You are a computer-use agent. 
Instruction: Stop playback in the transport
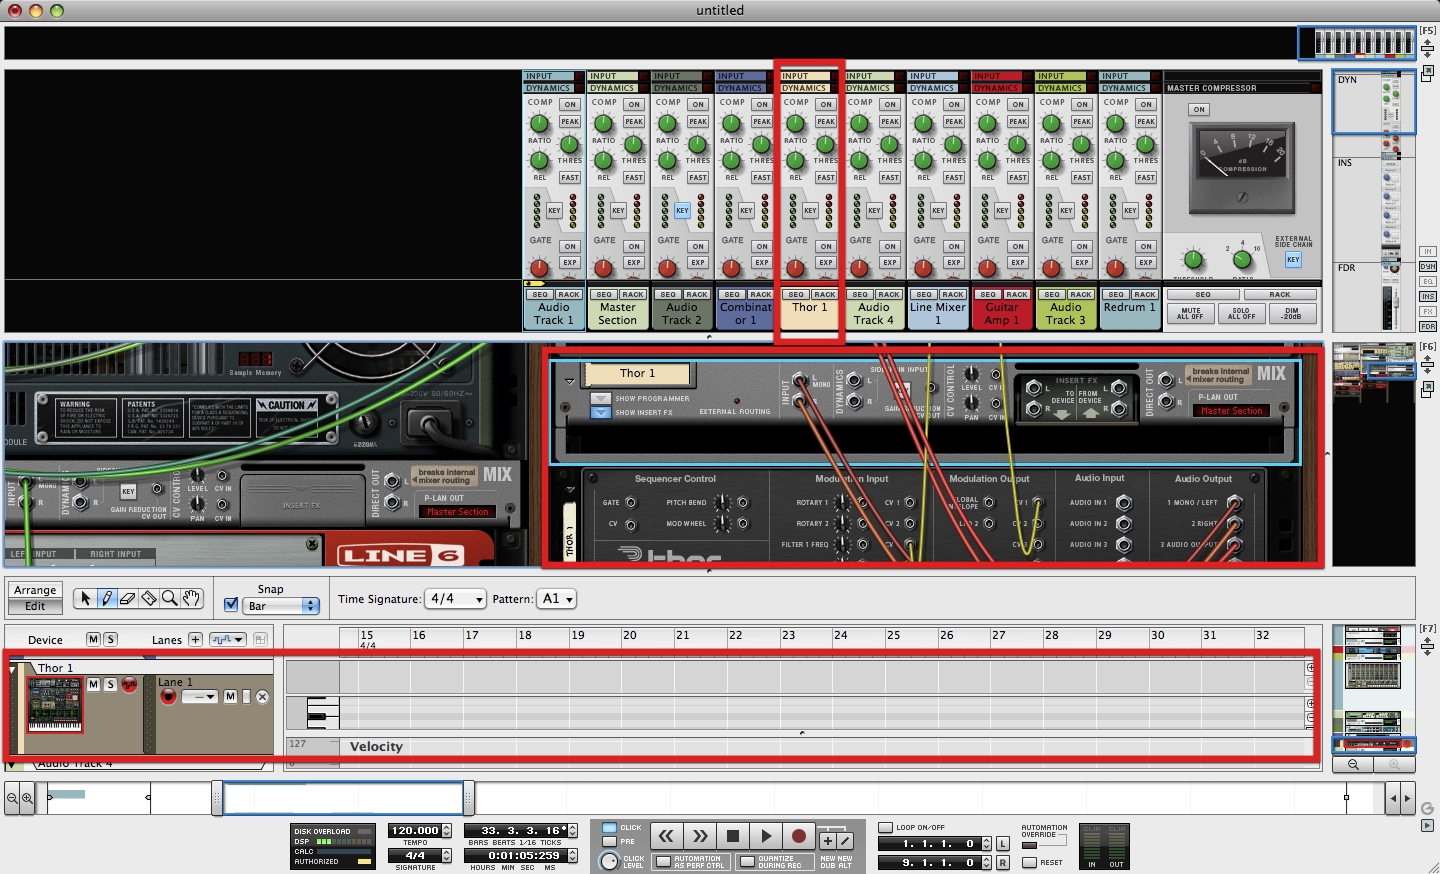click(x=733, y=836)
